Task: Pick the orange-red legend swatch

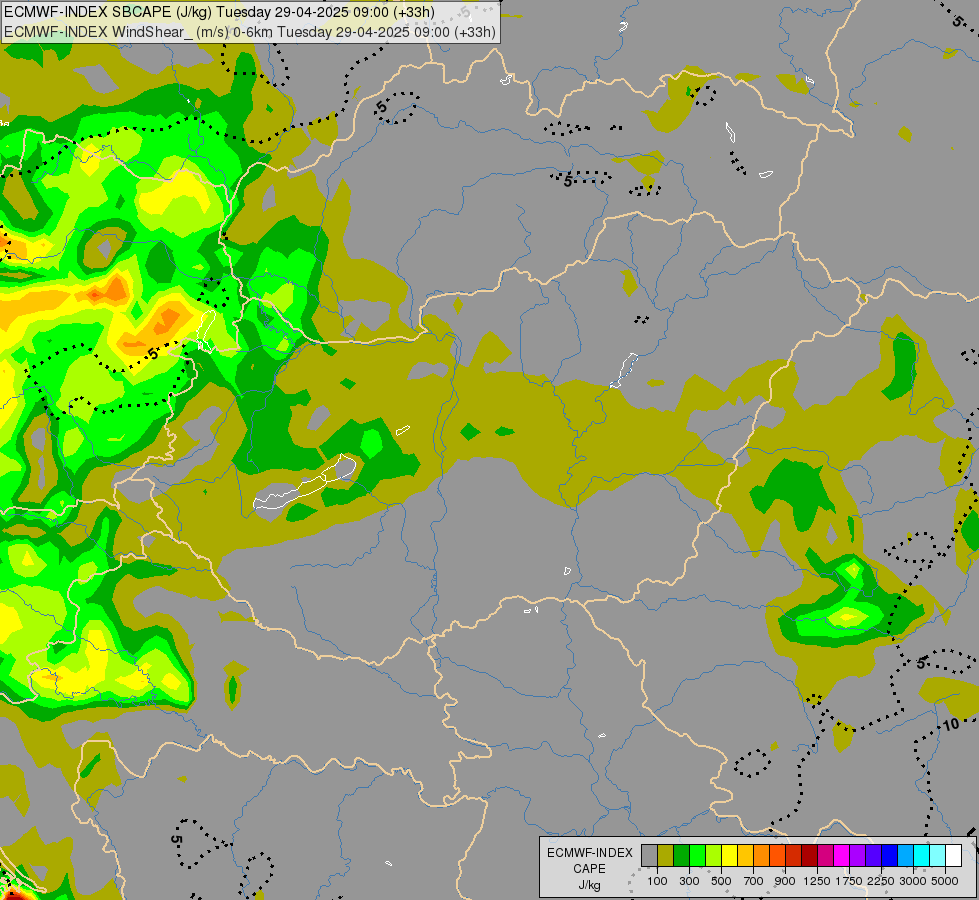Action: click(x=777, y=856)
